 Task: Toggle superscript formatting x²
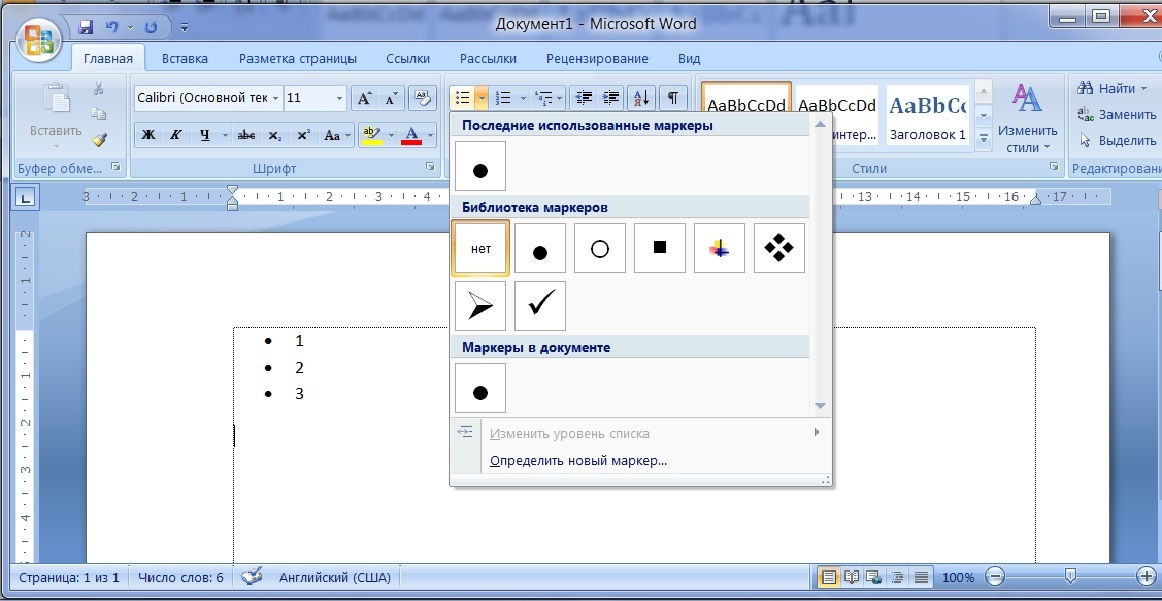click(x=302, y=135)
